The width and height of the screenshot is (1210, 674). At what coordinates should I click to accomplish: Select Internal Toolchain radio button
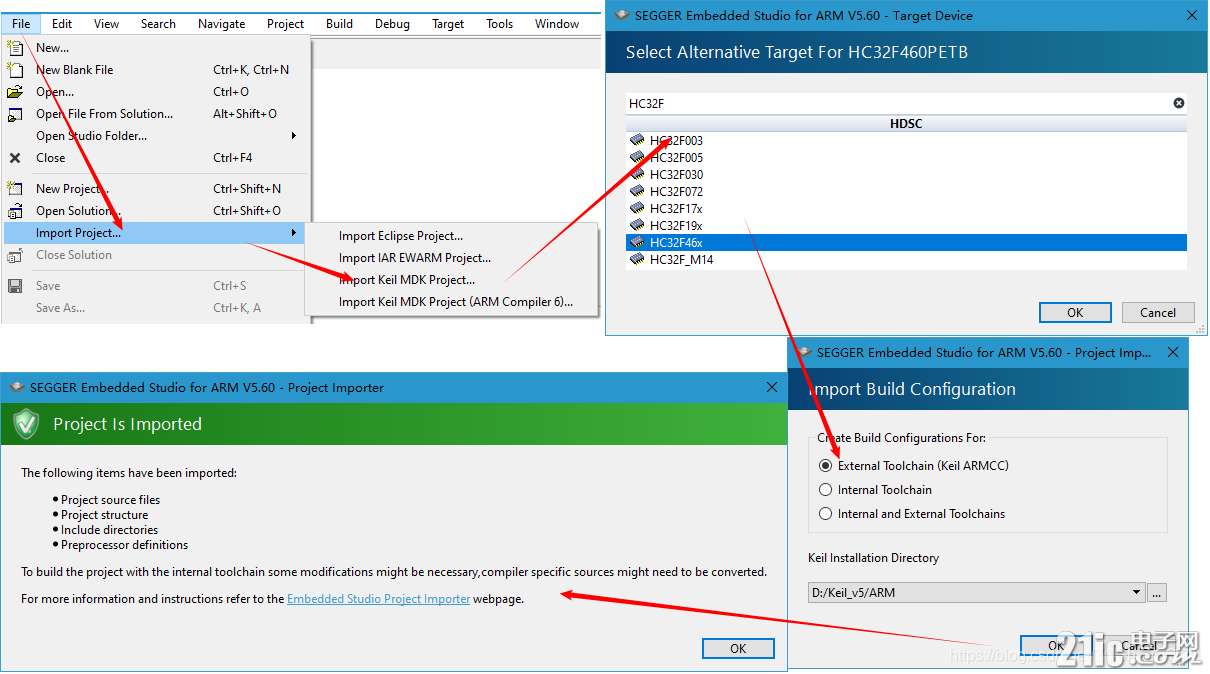[x=825, y=490]
